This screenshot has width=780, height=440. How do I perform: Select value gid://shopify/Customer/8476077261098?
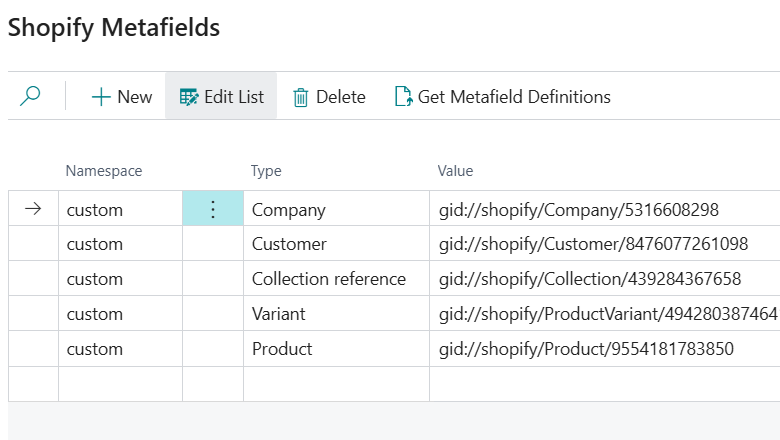point(593,244)
